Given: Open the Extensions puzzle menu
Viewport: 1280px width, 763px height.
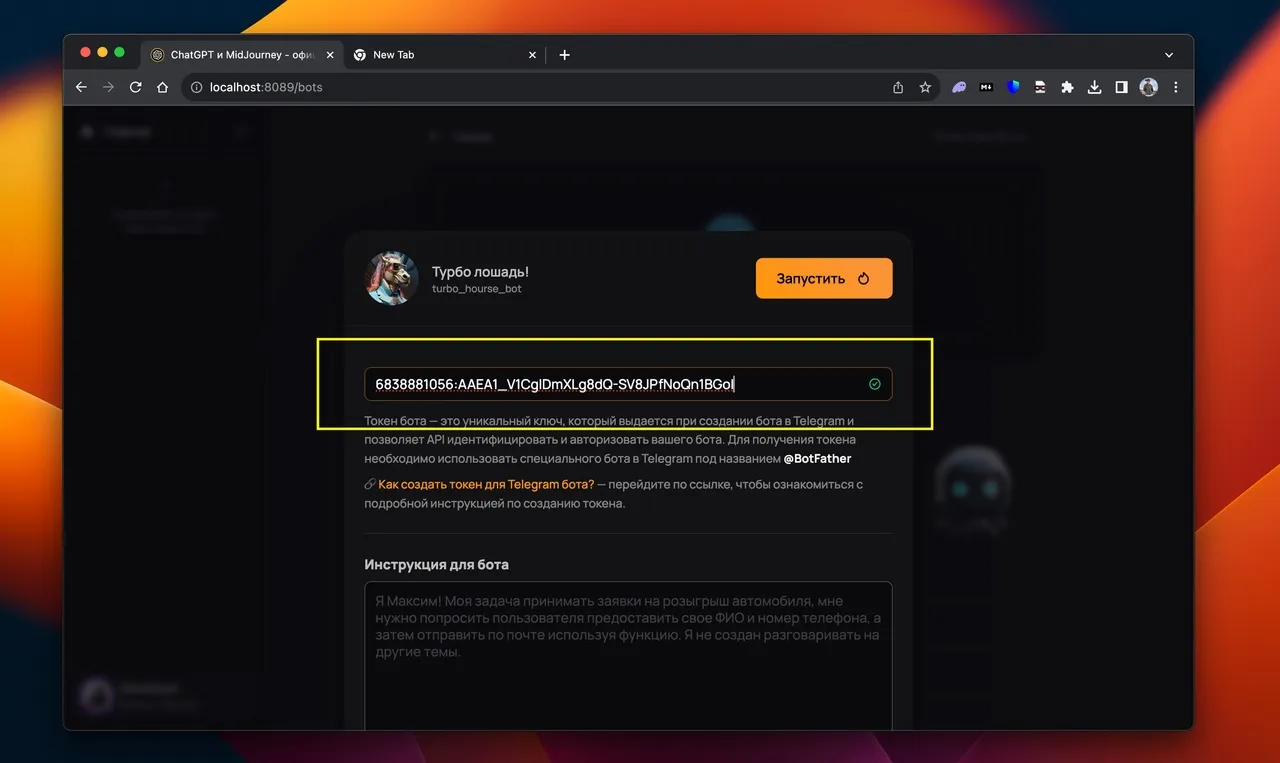Looking at the screenshot, I should [x=1067, y=87].
